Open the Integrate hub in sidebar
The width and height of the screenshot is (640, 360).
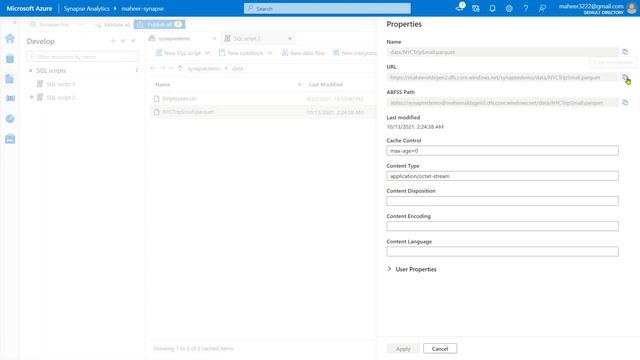pyautogui.click(x=10, y=98)
